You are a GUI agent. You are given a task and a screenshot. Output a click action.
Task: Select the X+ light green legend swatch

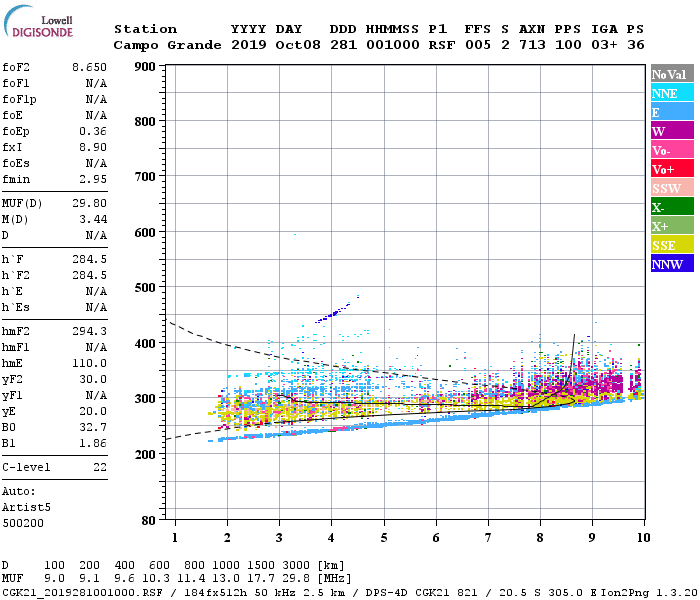(x=672, y=226)
